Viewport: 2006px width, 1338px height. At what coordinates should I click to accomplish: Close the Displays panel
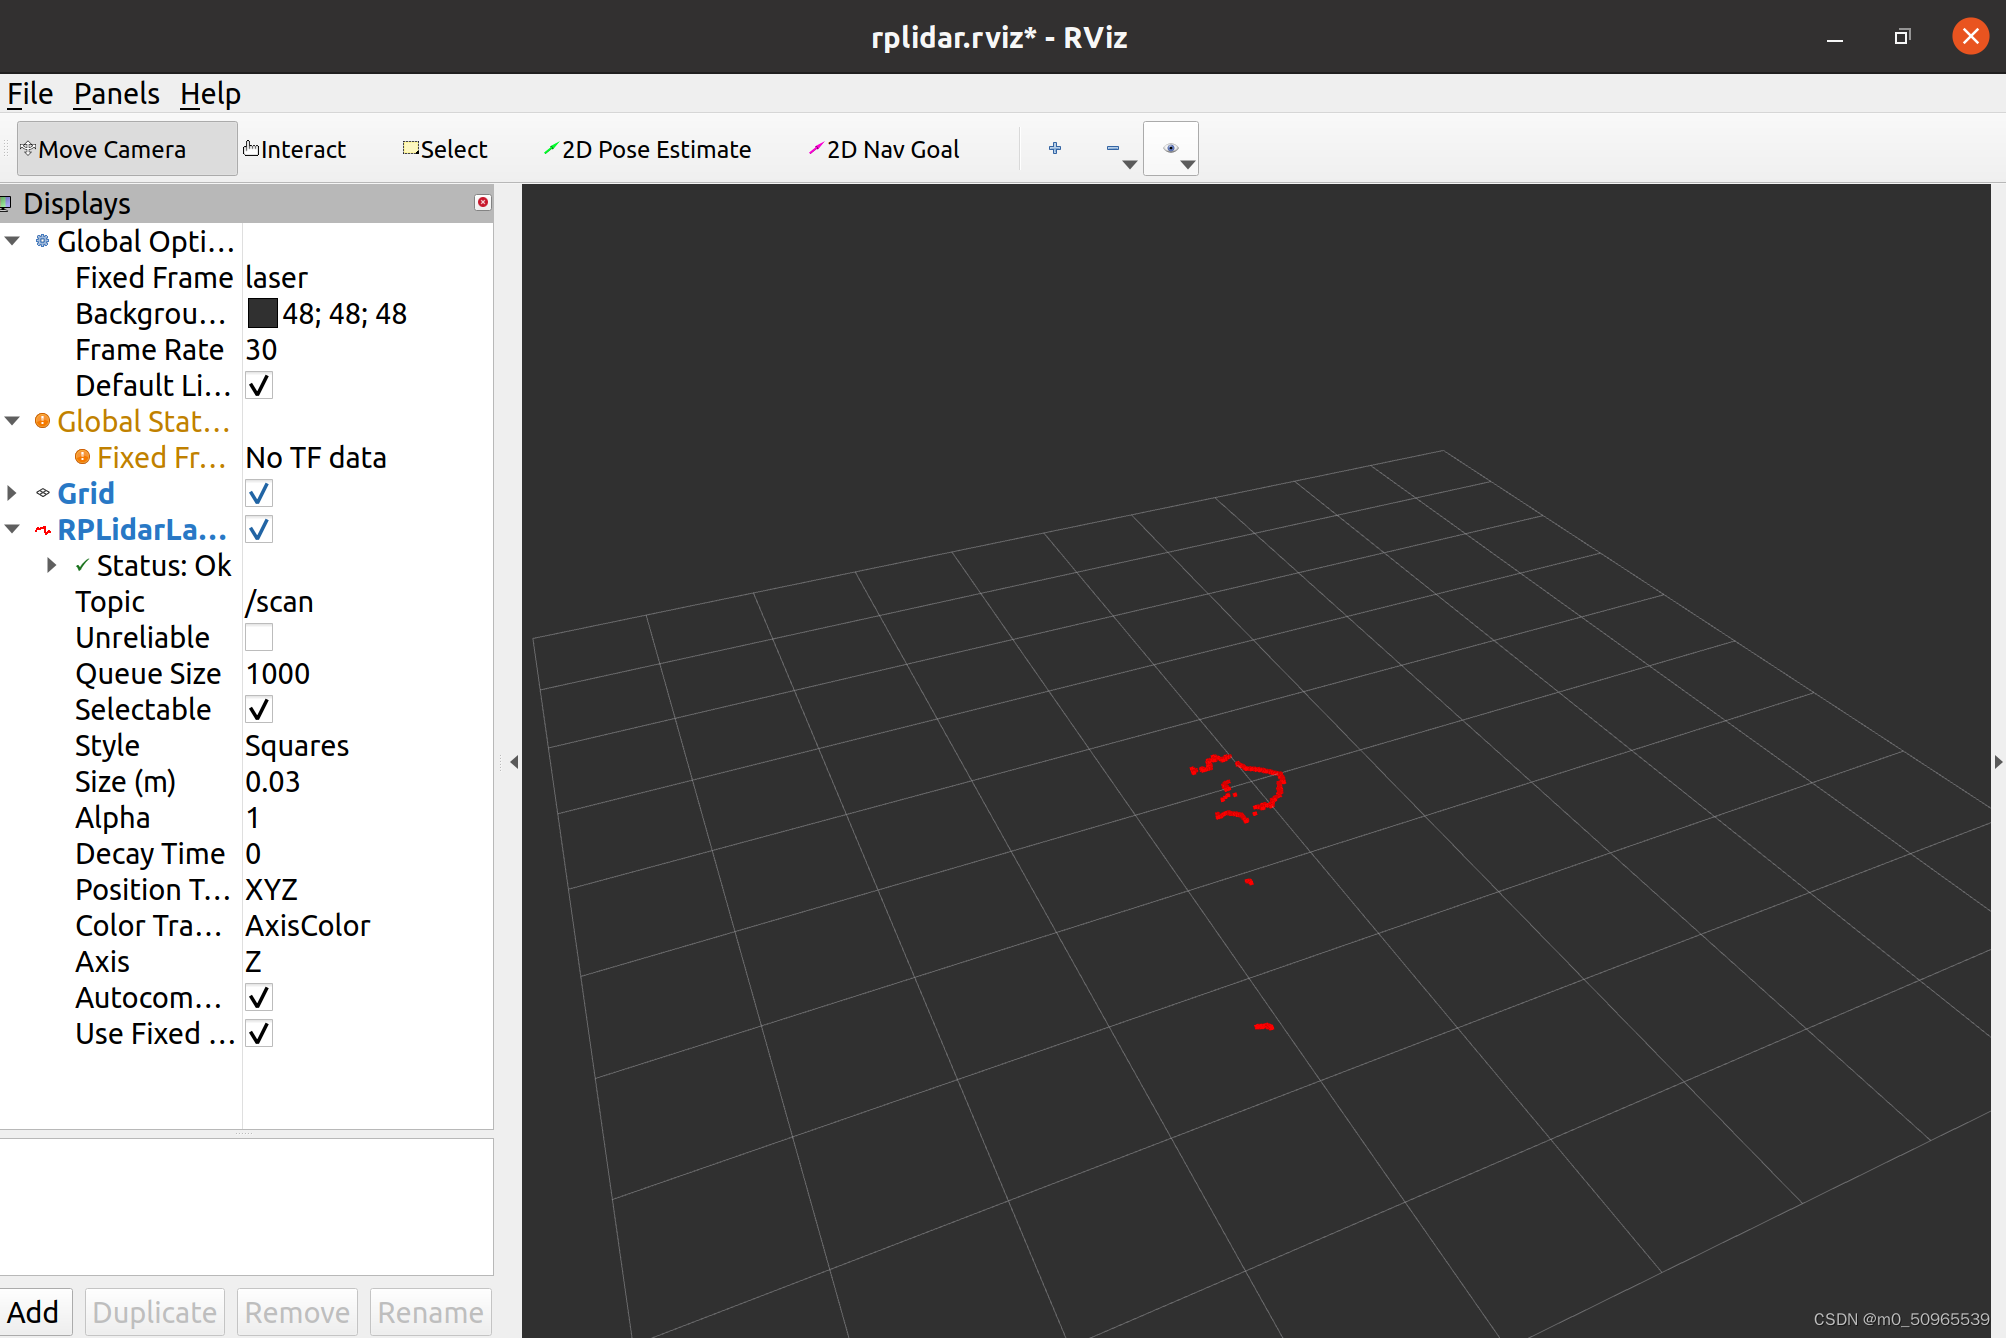point(483,202)
